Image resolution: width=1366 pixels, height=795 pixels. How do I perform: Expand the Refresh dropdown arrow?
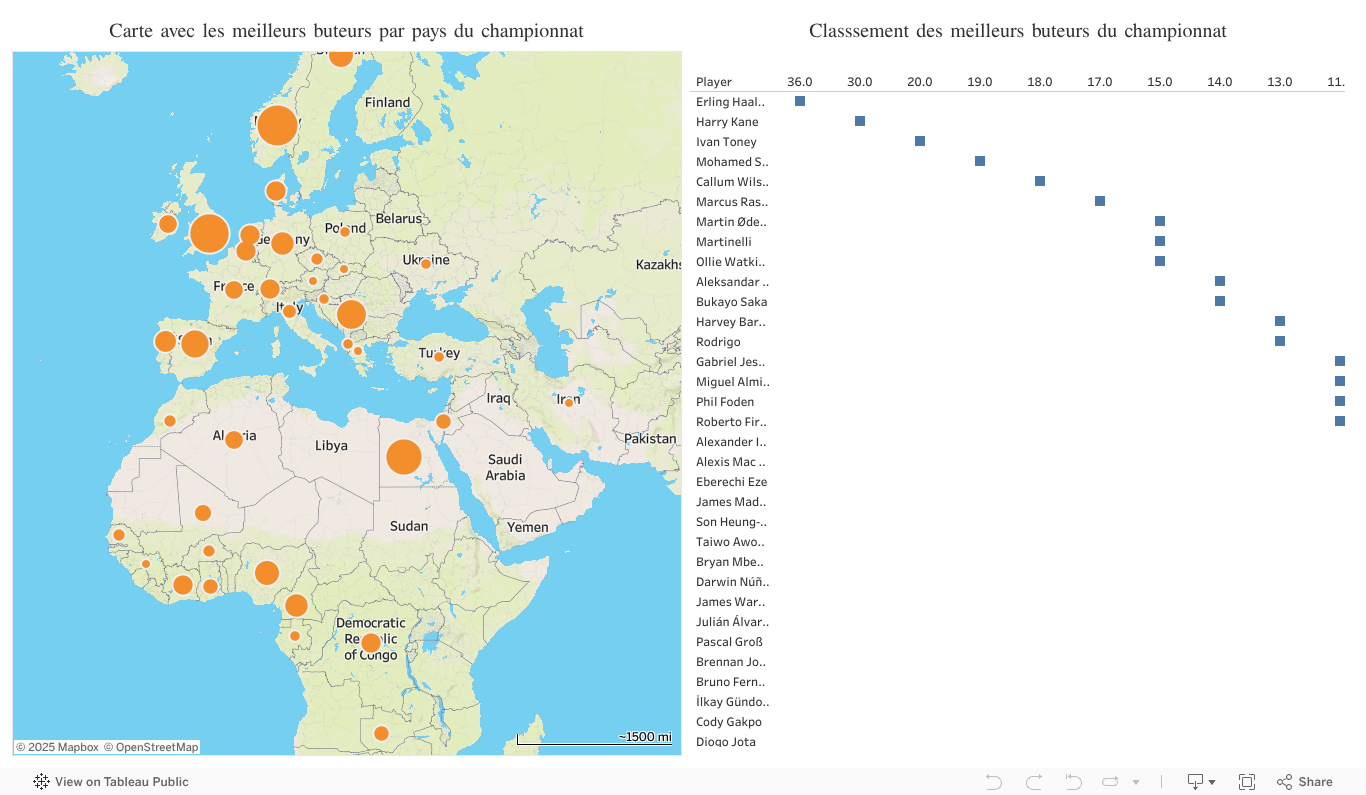pyautogui.click(x=1136, y=782)
